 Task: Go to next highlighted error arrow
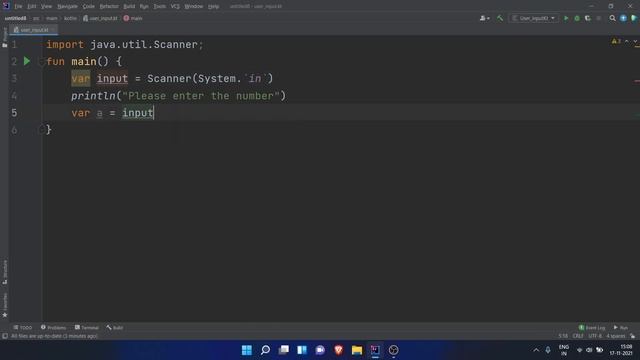(x=635, y=42)
